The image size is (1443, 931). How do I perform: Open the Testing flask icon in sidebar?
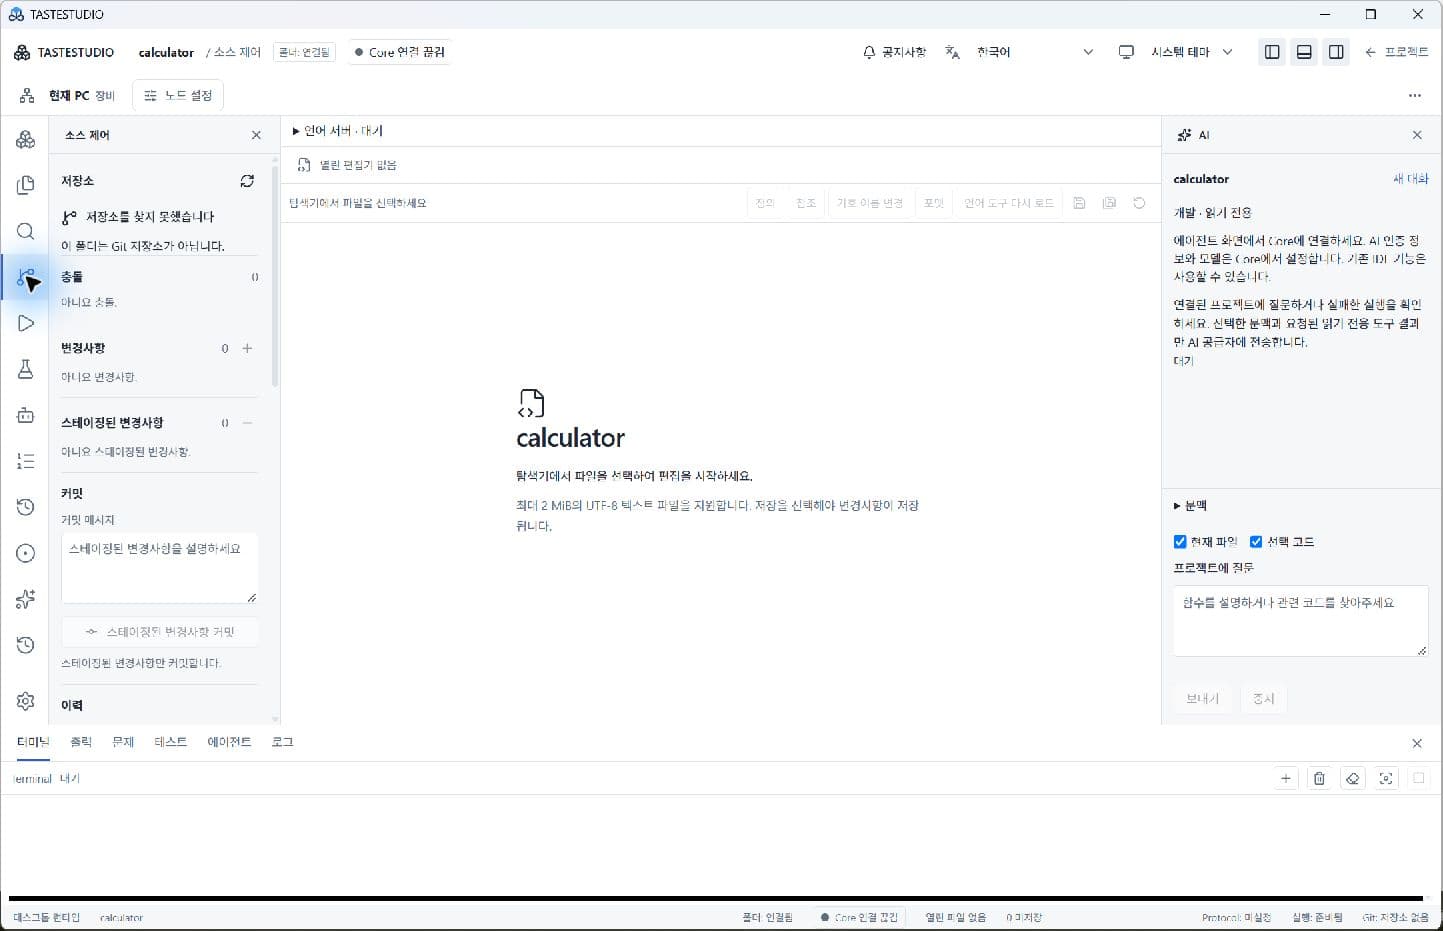pos(26,369)
